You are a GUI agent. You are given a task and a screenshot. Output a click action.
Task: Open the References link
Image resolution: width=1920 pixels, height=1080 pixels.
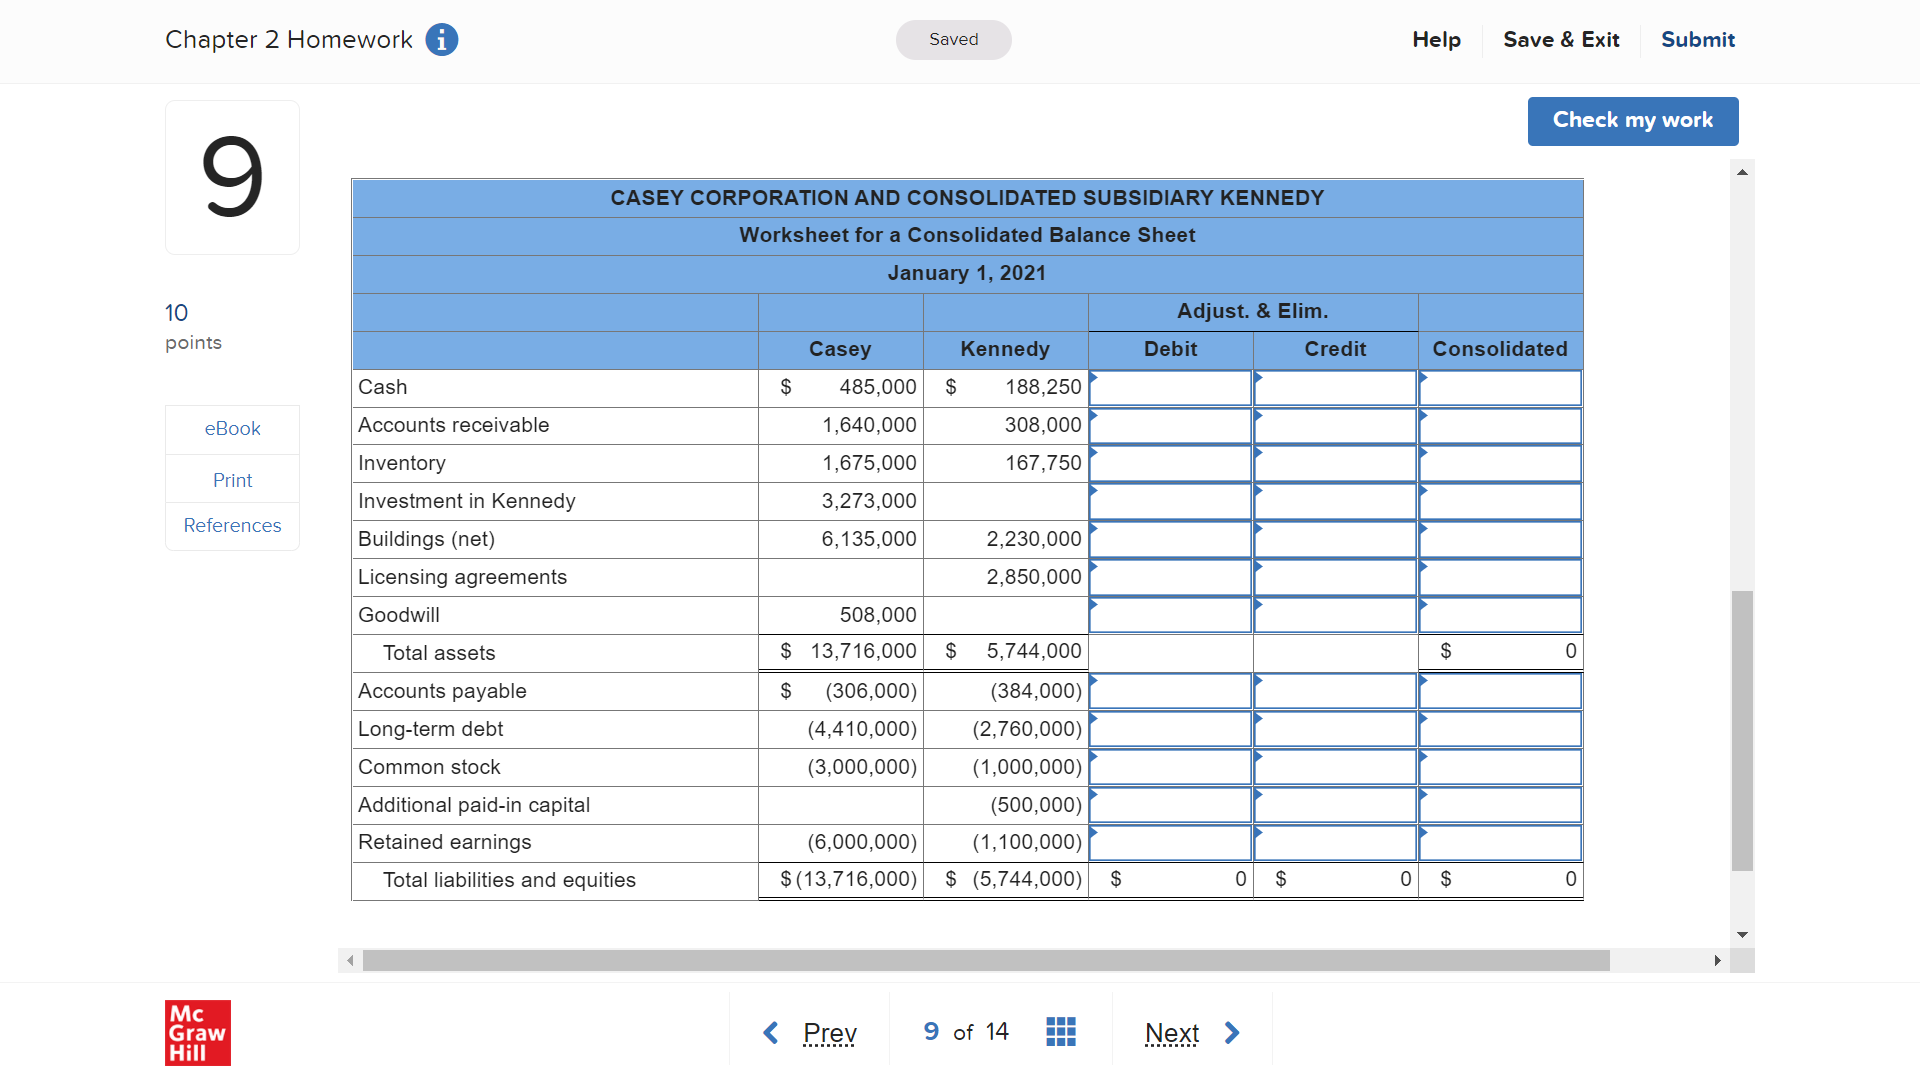tap(232, 526)
